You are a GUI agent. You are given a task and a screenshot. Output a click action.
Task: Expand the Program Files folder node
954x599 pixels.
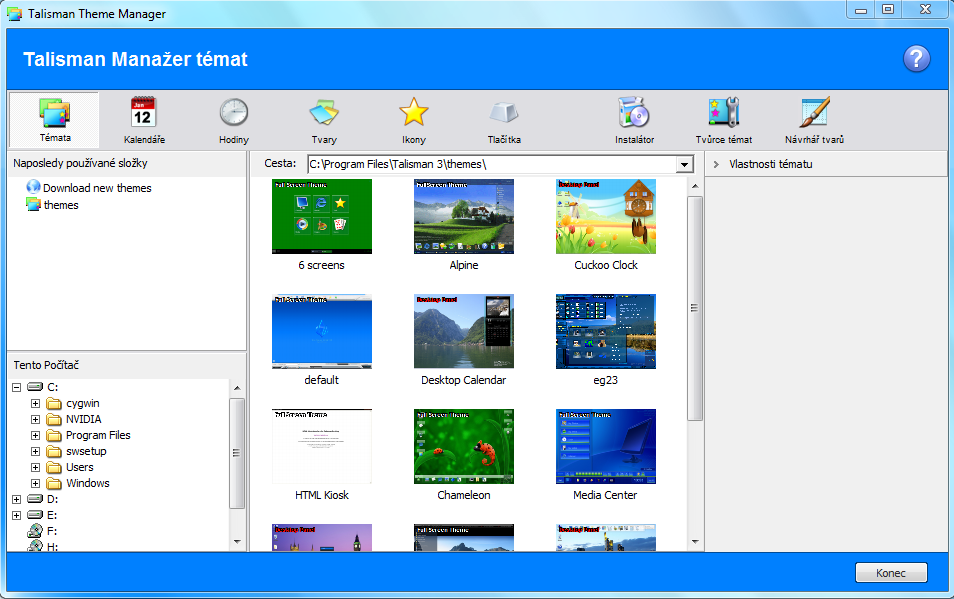tap(35, 435)
